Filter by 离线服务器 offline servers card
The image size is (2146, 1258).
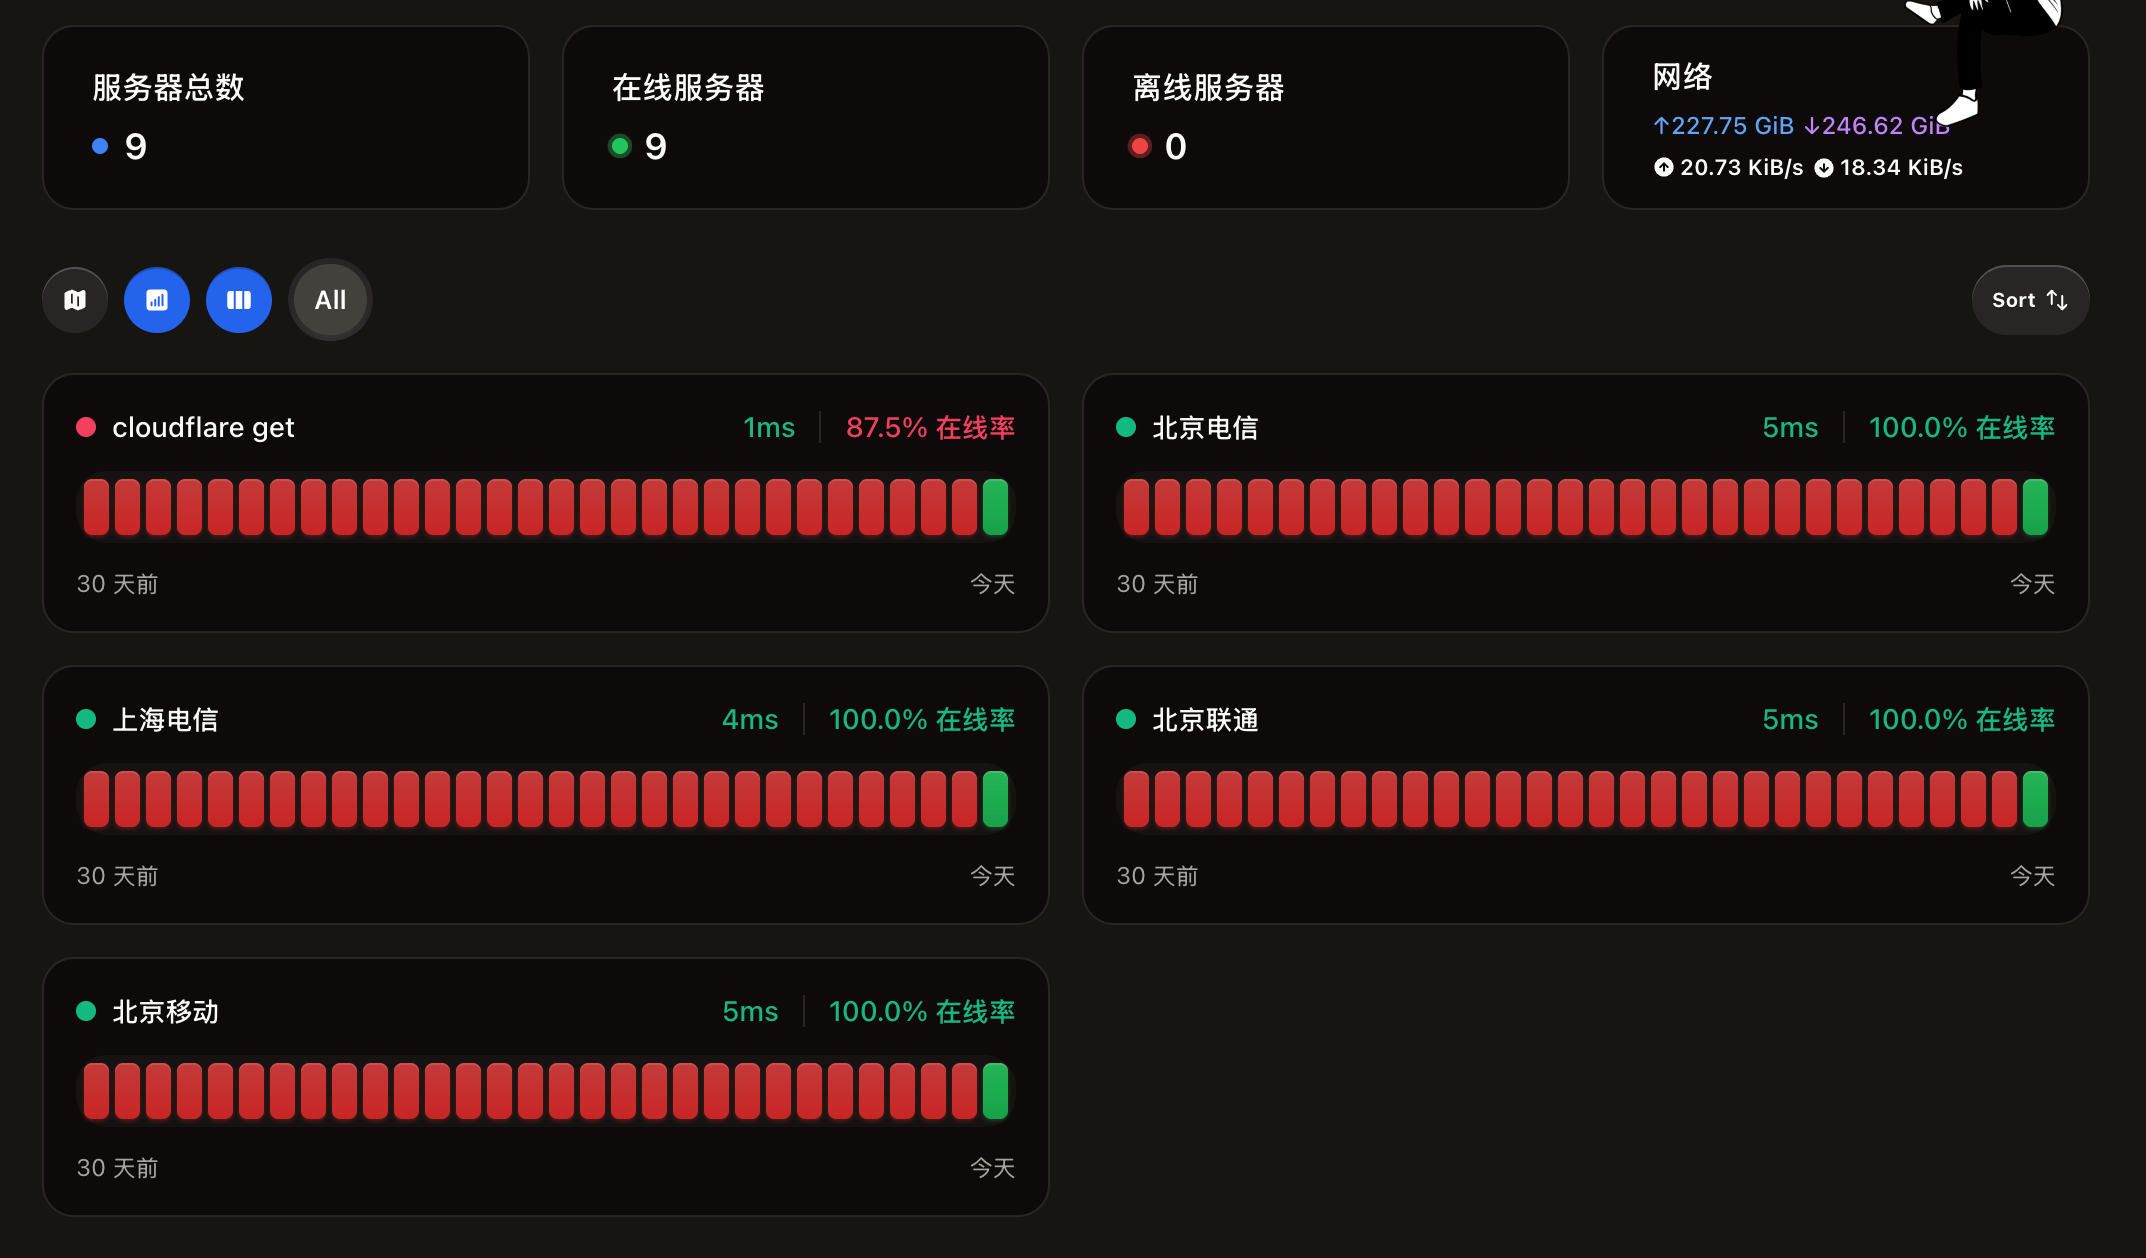(x=1326, y=117)
